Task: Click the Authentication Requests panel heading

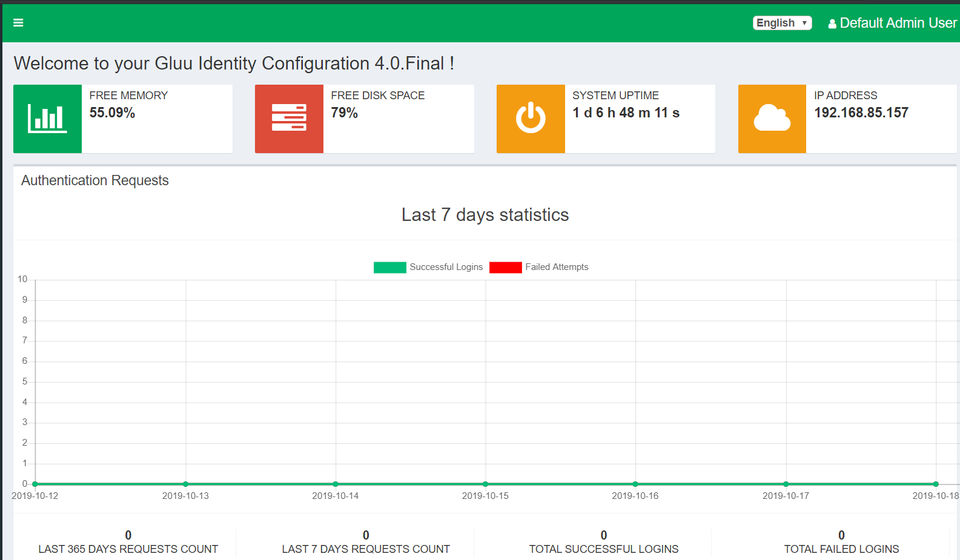Action: [x=95, y=181]
